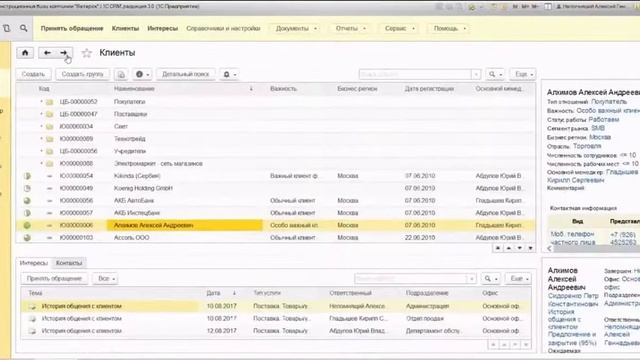Viewport: 640px width, 360px height.
Task: Open the sections menu icon beside the search magnifier
Action: [x=7, y=28]
